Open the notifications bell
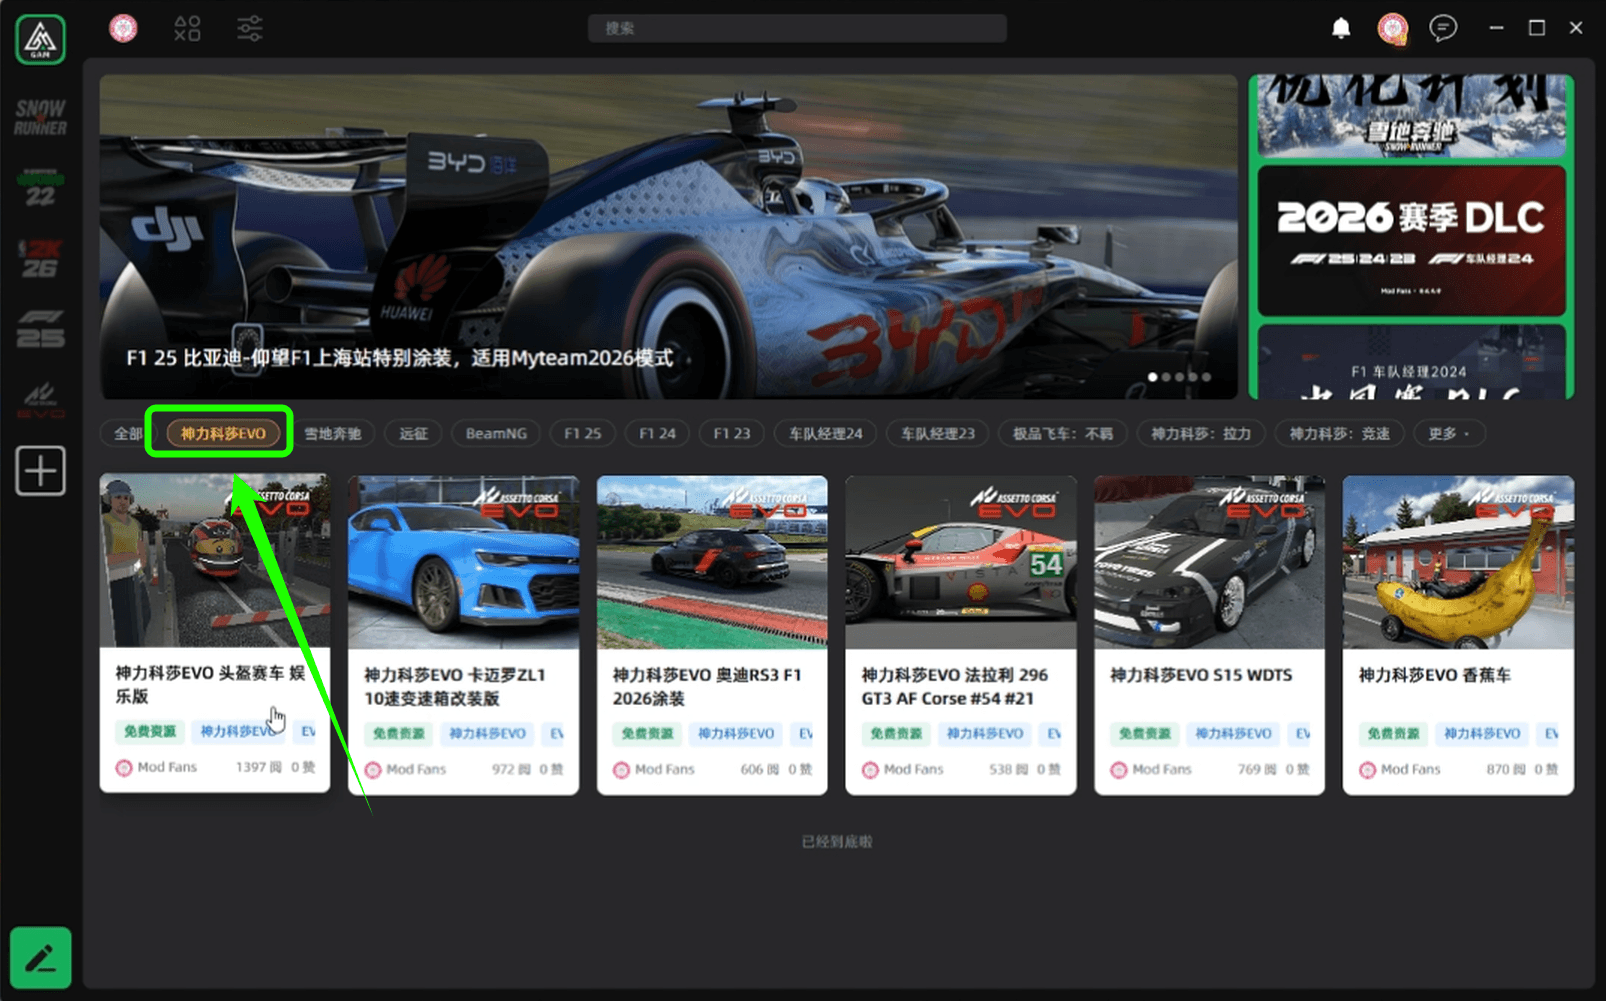The width and height of the screenshot is (1606, 1001). coord(1341,28)
